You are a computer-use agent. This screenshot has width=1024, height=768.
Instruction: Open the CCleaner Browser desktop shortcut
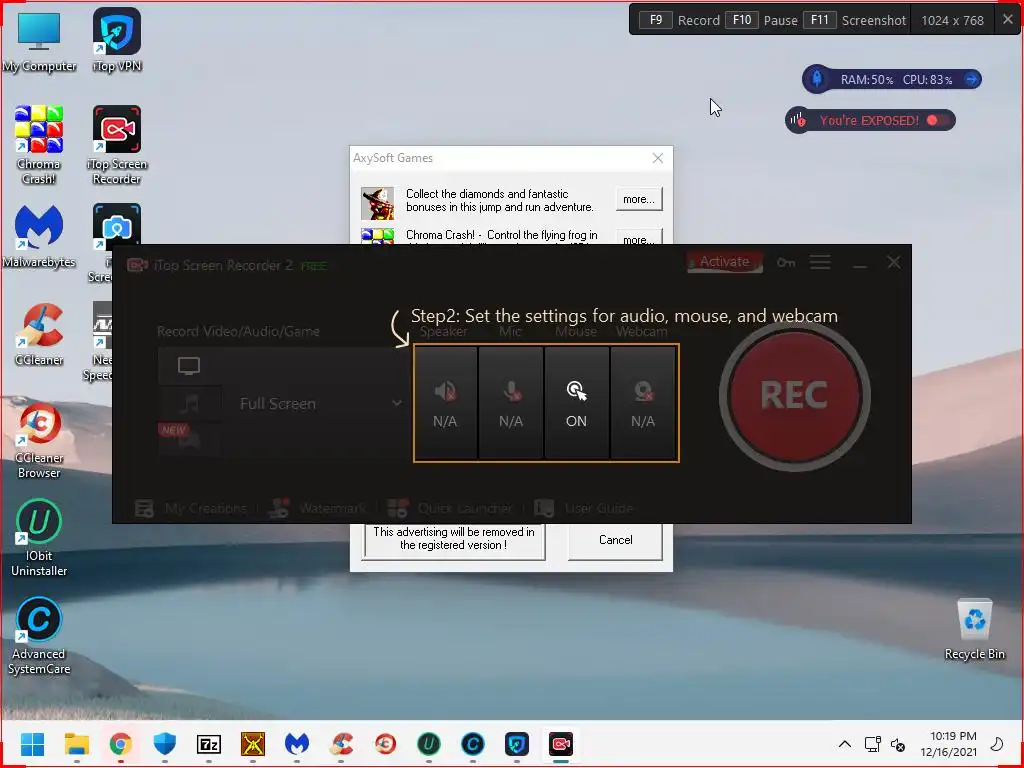[x=39, y=440]
